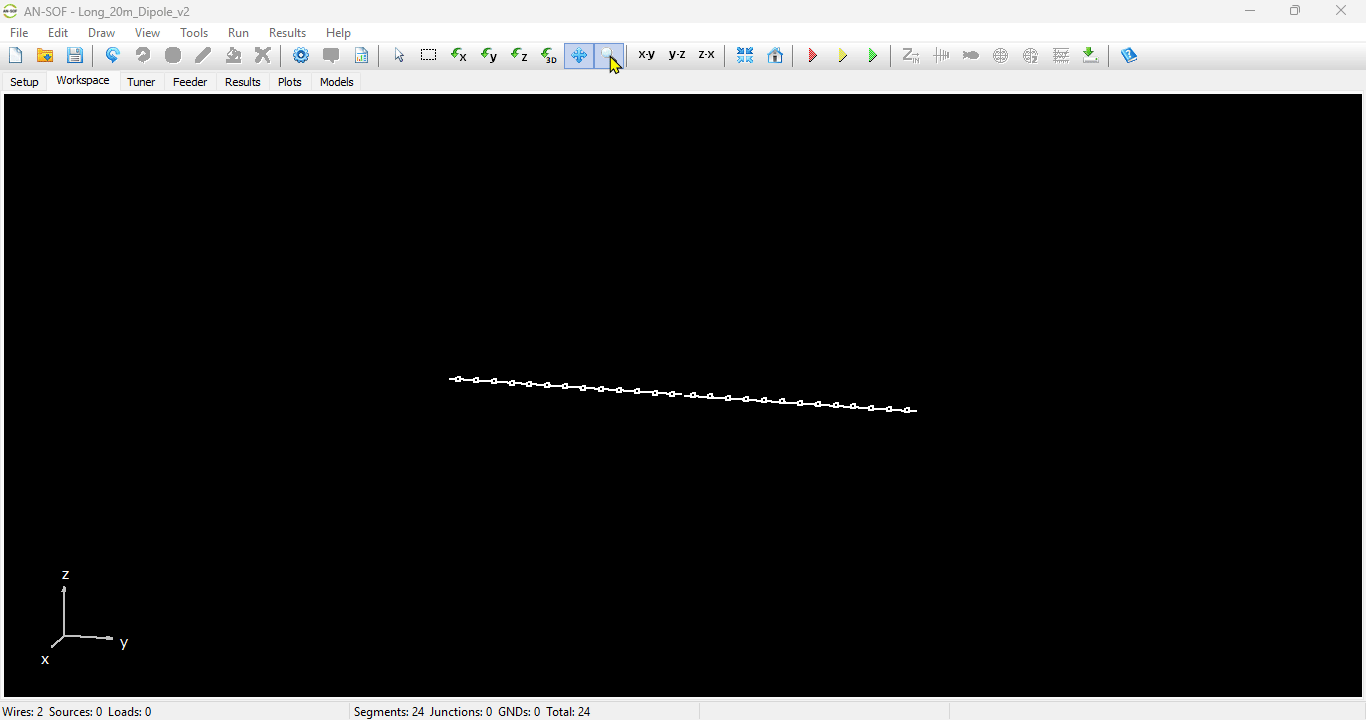Toggle the Zoom magnifier tool
The height and width of the screenshot is (720, 1366).
click(608, 56)
